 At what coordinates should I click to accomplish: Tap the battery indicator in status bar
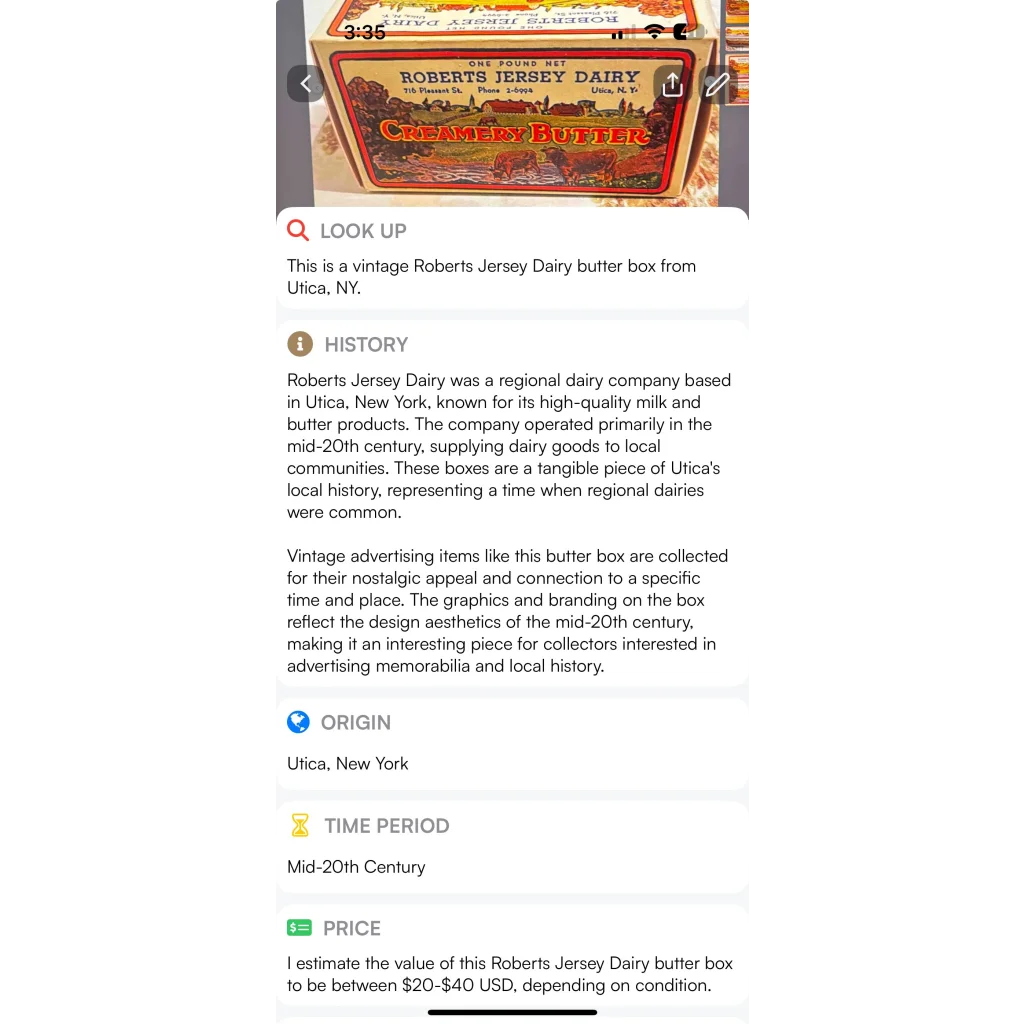point(688,31)
